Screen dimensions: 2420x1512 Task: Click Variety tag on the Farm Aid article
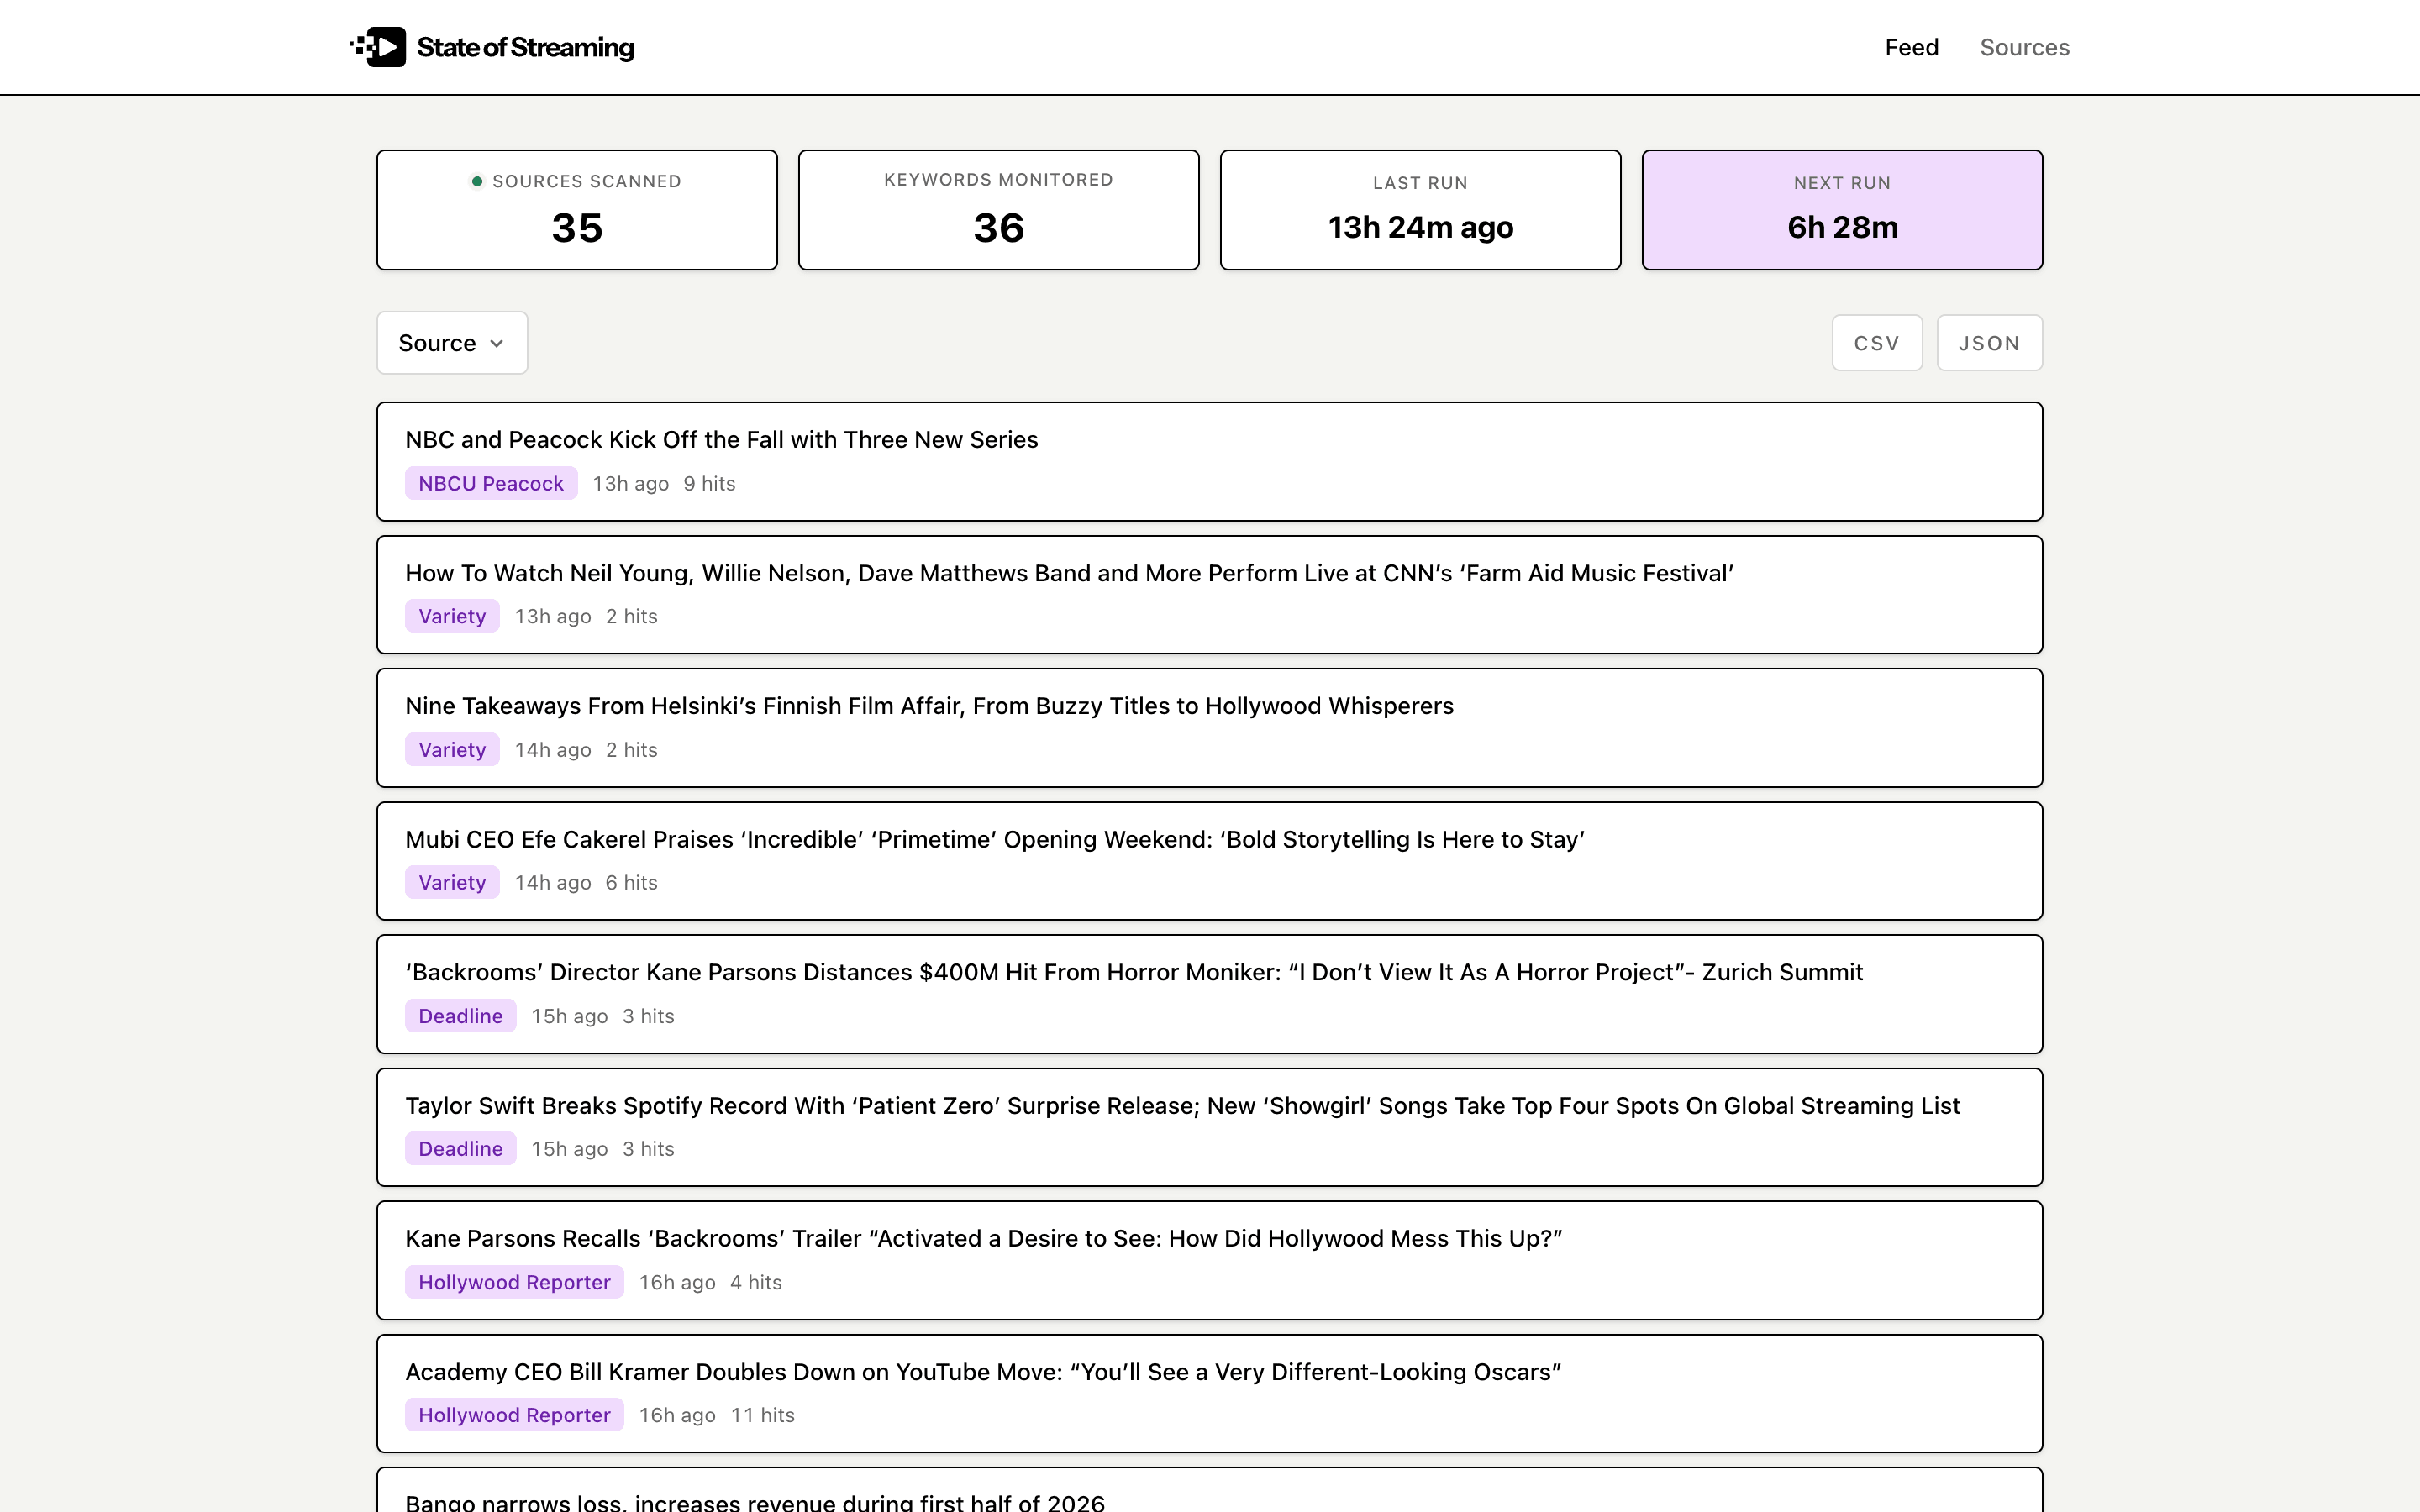[452, 616]
